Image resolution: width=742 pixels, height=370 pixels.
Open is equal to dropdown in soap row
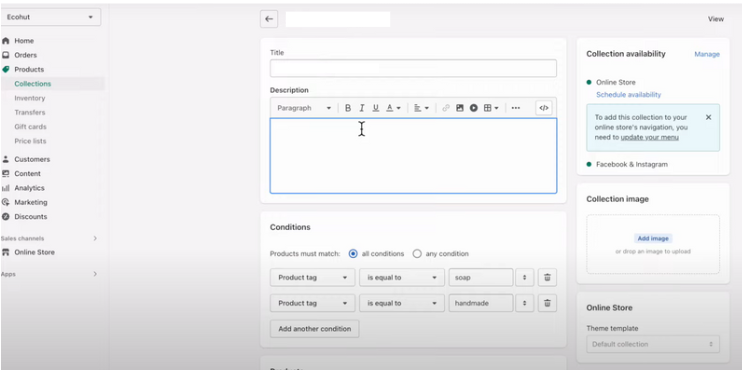402,277
